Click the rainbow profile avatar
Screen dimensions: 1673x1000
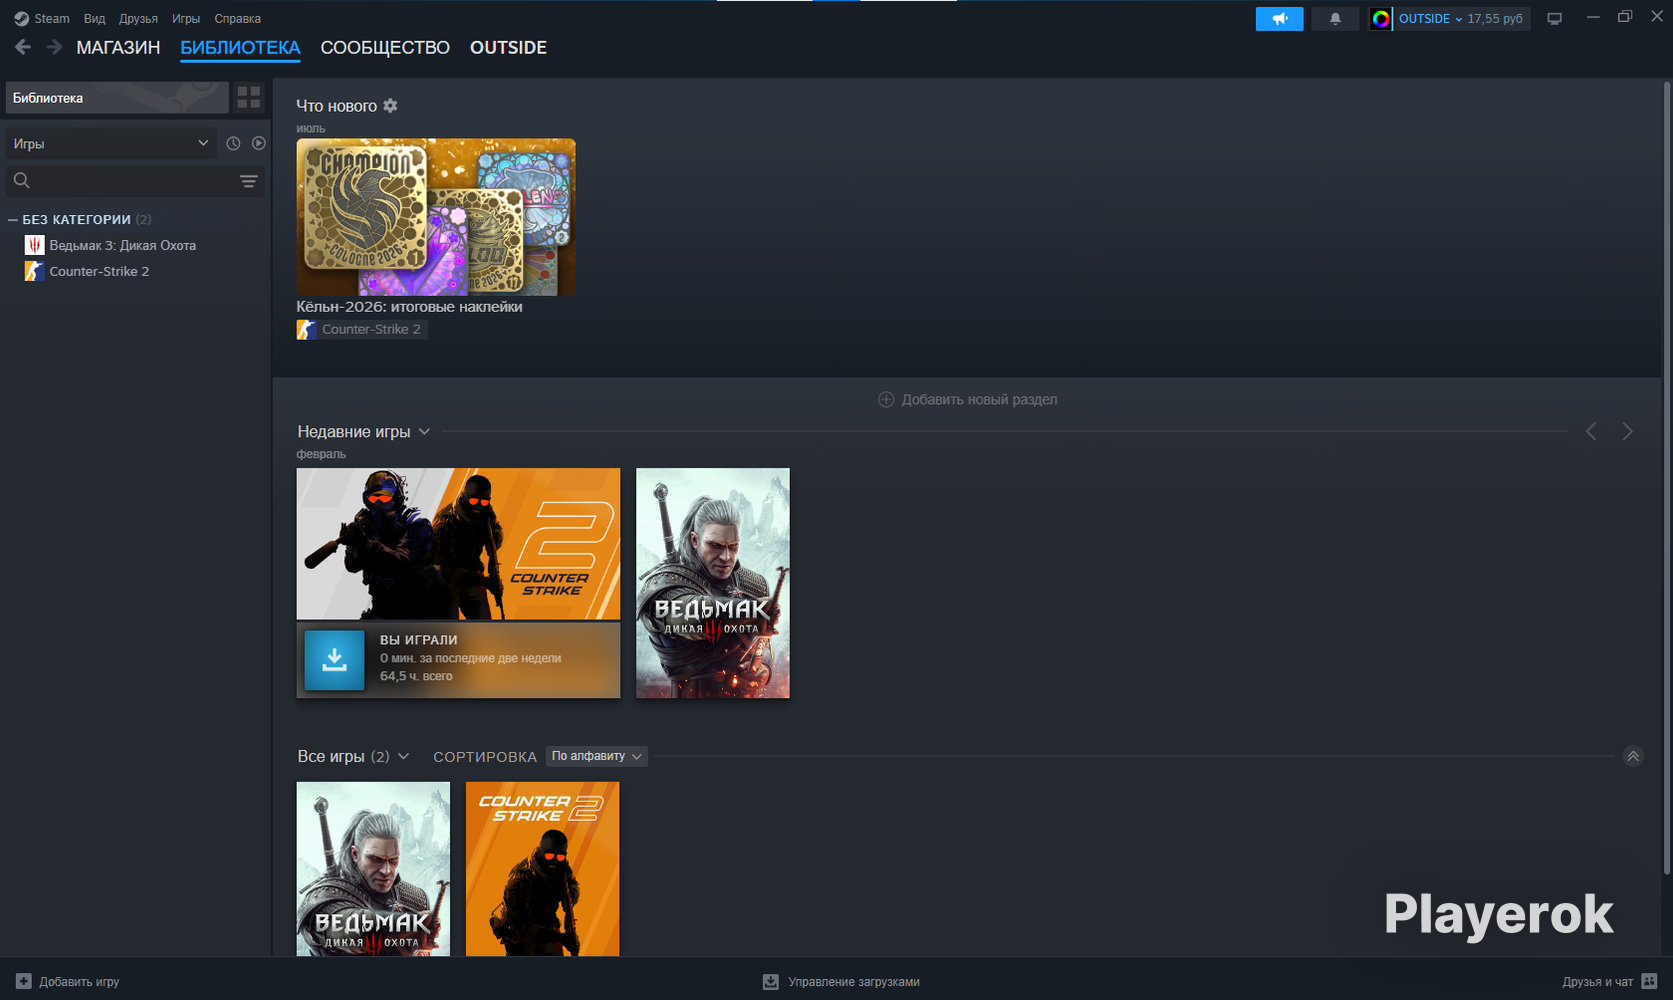[1381, 19]
